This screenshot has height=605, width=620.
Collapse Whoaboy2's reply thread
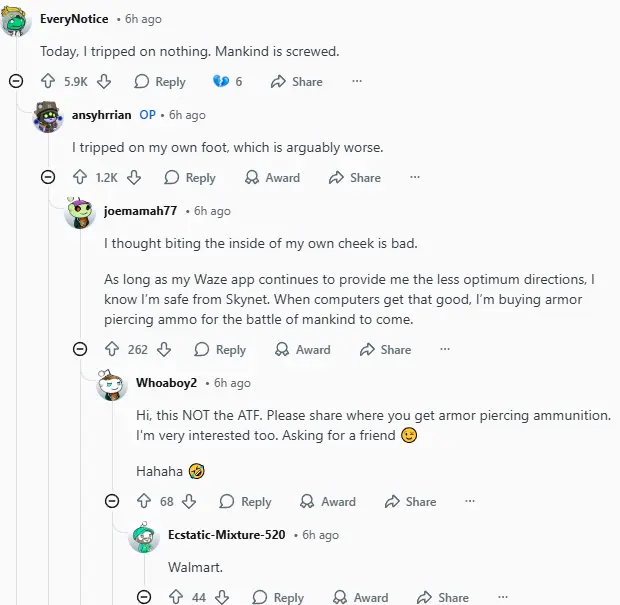[x=112, y=502]
